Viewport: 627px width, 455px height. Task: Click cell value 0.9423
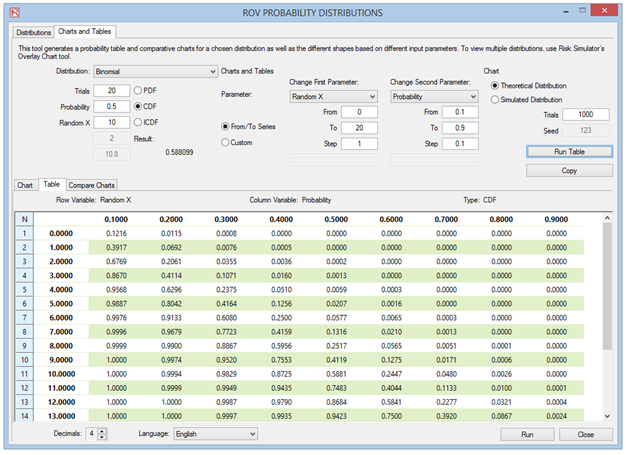pyautogui.click(x=336, y=416)
